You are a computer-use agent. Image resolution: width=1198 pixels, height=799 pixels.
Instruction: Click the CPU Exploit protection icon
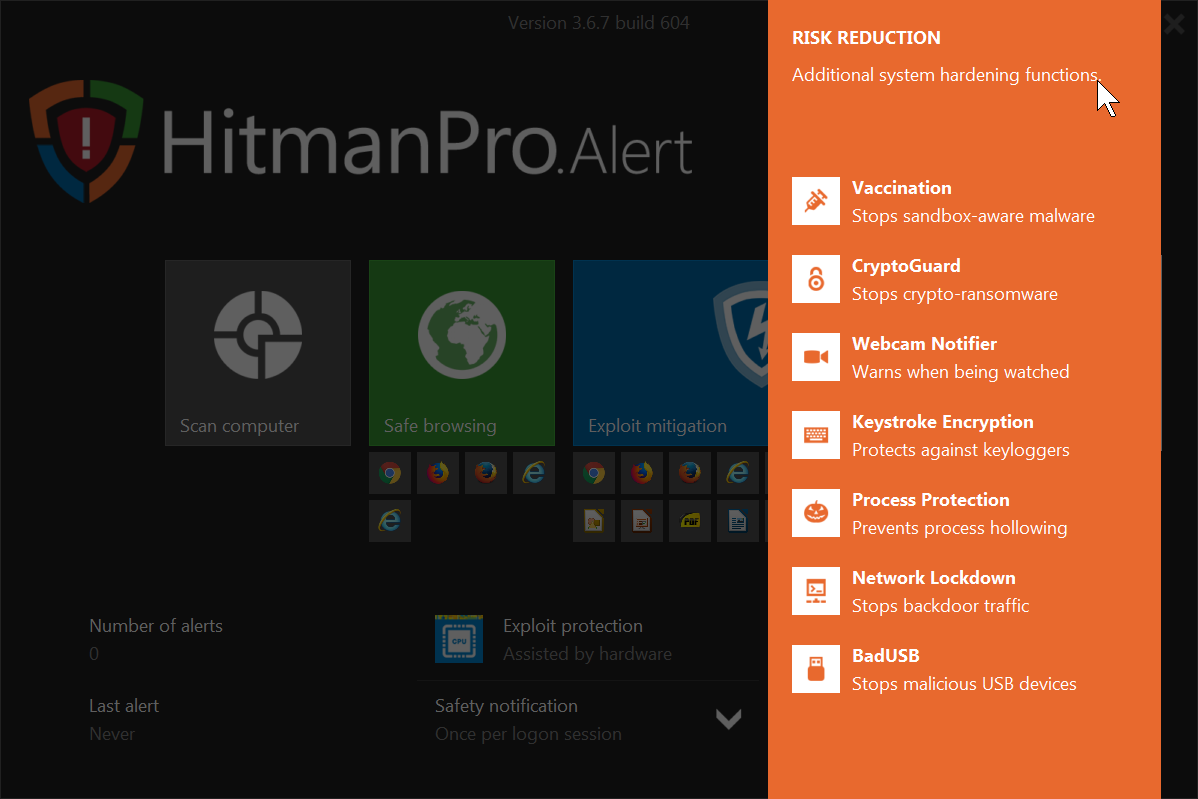click(458, 639)
